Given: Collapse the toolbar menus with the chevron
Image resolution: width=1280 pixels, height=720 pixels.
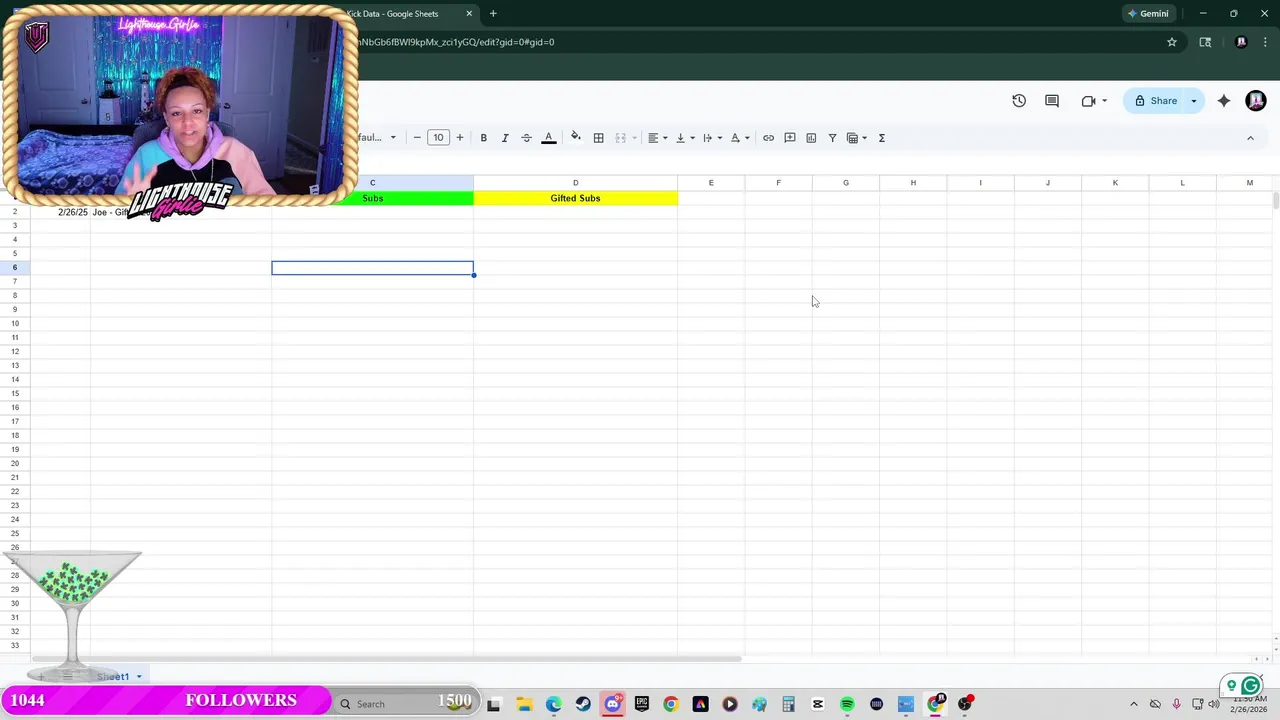Looking at the screenshot, I should click(1250, 138).
